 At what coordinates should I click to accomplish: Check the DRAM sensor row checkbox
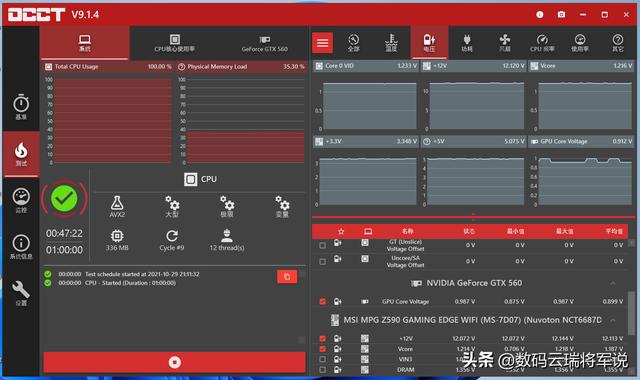[x=322, y=370]
